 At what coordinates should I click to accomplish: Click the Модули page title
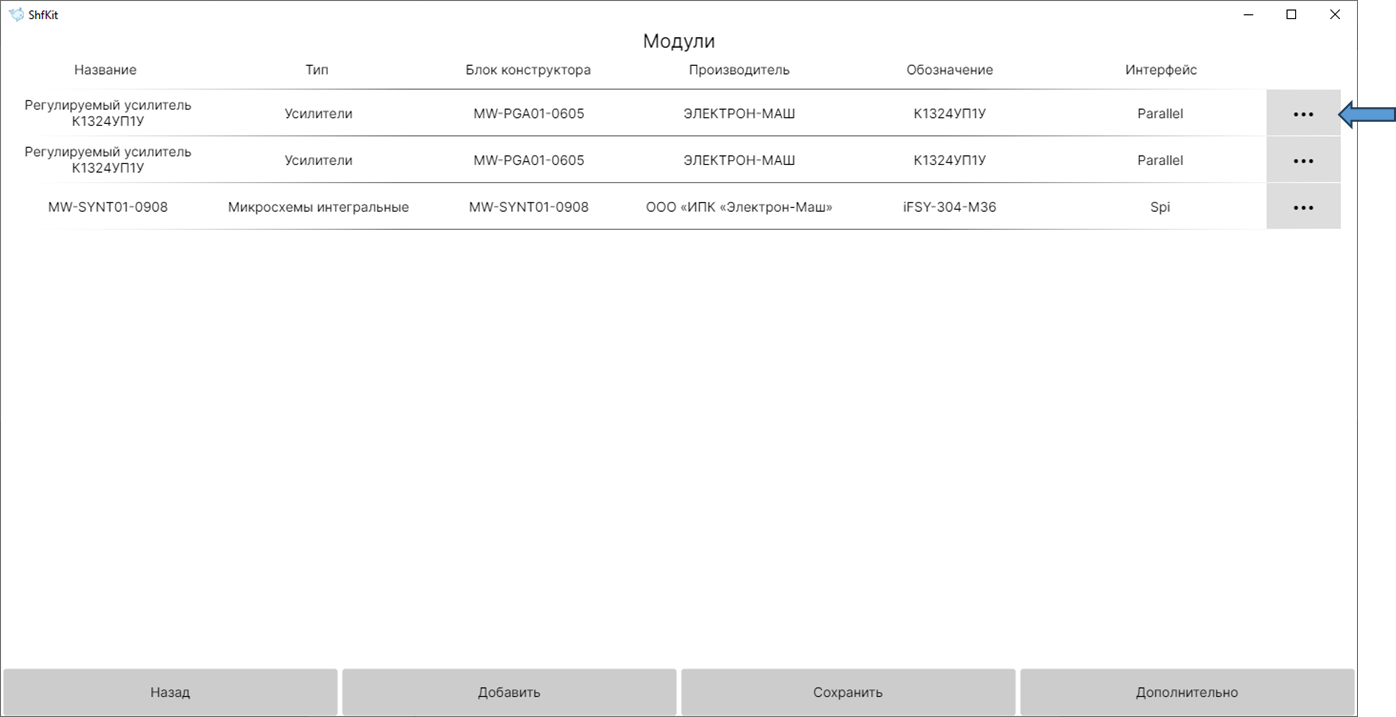(x=679, y=42)
